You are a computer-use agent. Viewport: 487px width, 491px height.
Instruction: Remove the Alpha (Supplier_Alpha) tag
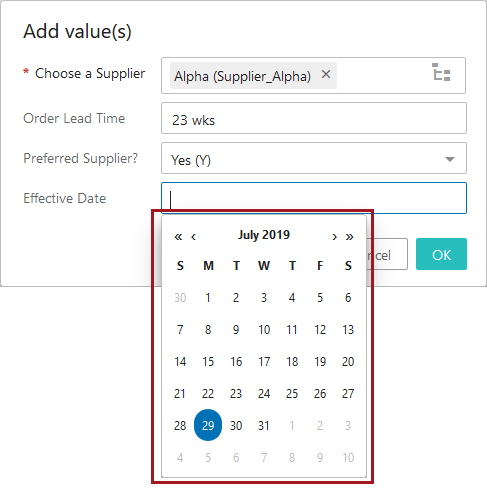click(x=326, y=74)
